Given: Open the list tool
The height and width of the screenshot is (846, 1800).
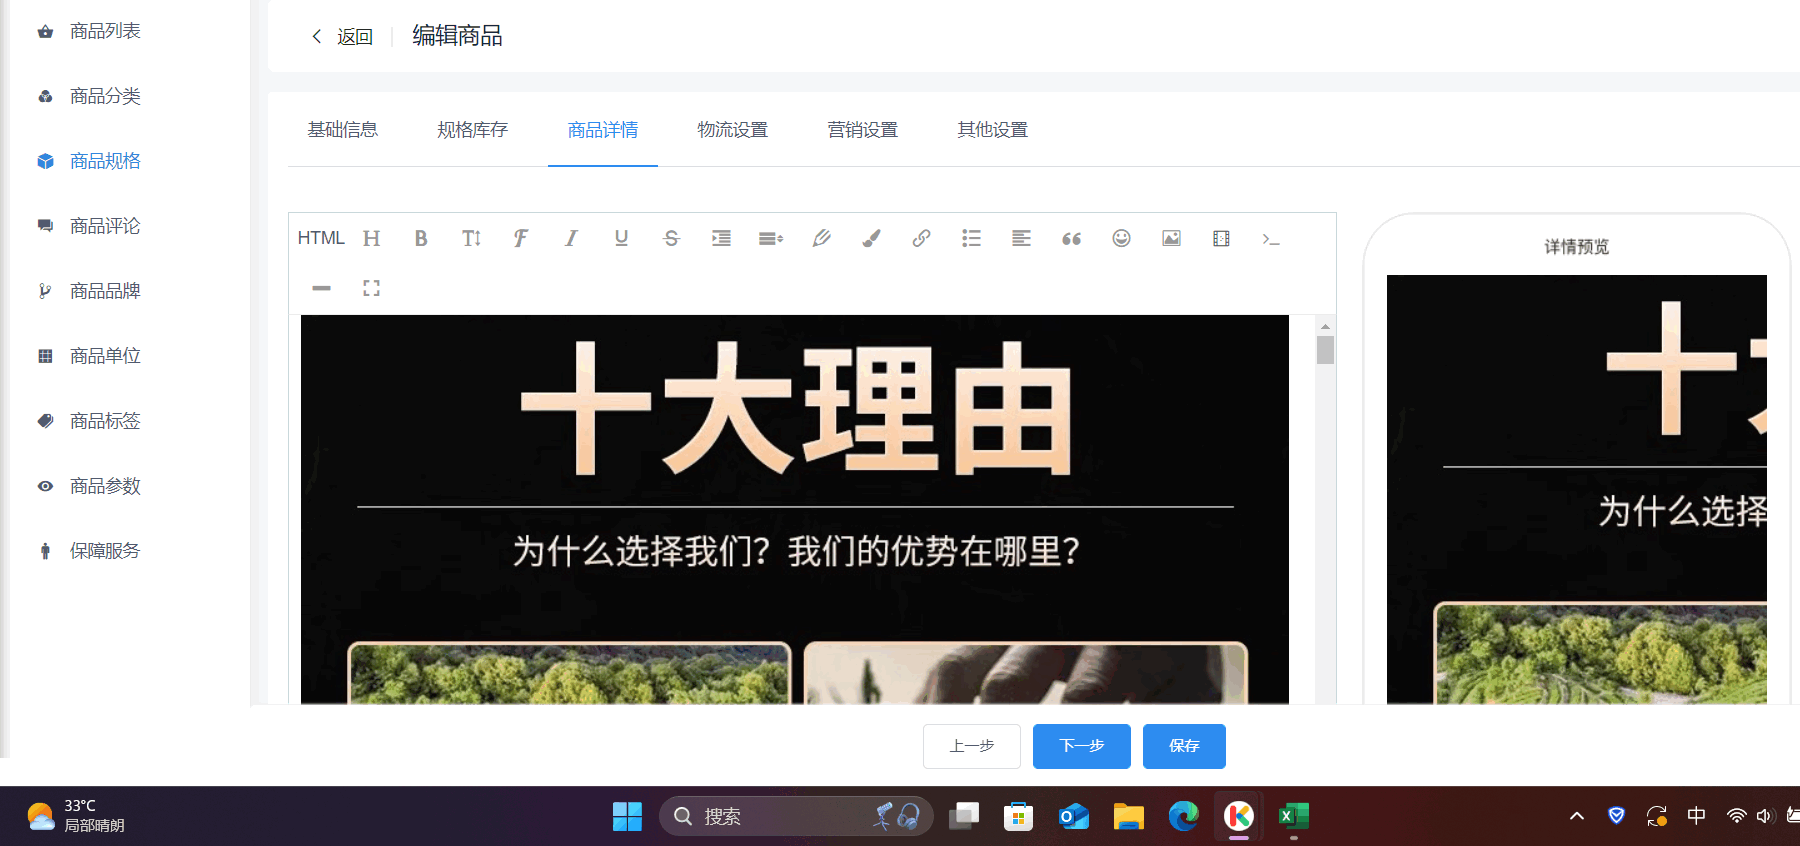Looking at the screenshot, I should (x=971, y=238).
